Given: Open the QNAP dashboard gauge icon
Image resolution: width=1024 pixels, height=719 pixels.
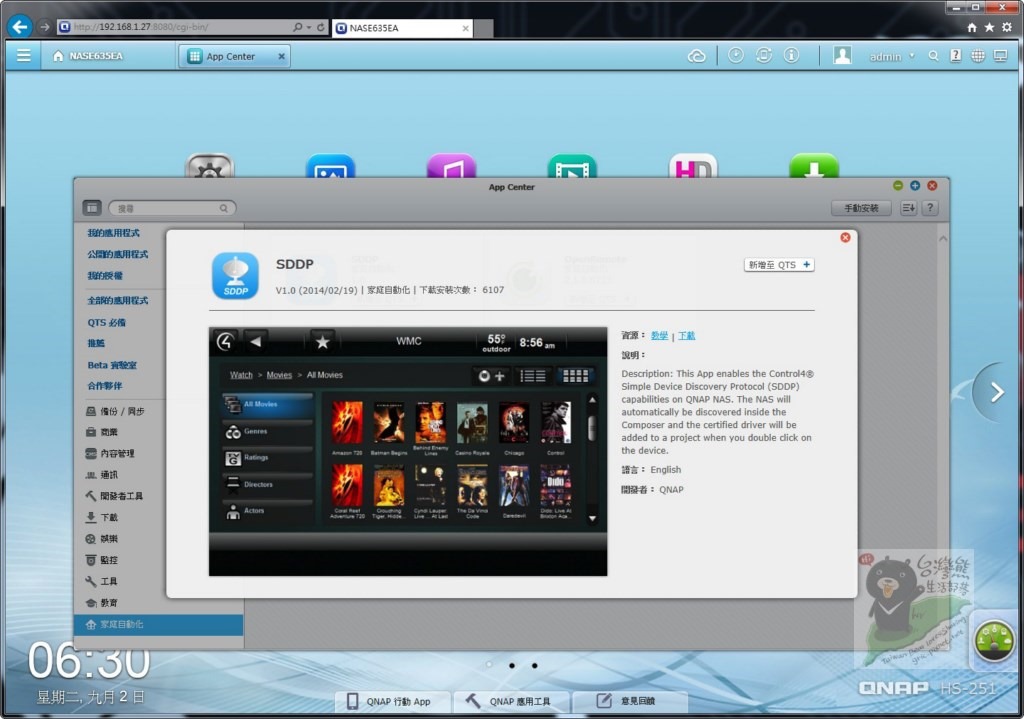Looking at the screenshot, I should tap(994, 642).
